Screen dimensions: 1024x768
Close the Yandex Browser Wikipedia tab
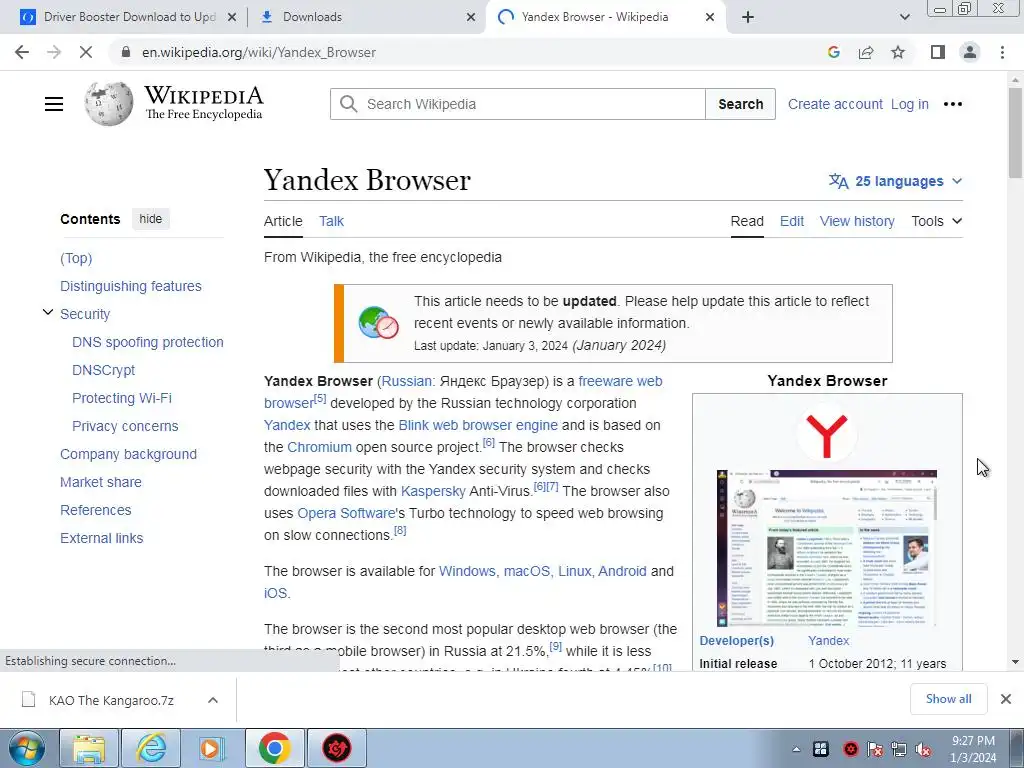click(x=710, y=17)
